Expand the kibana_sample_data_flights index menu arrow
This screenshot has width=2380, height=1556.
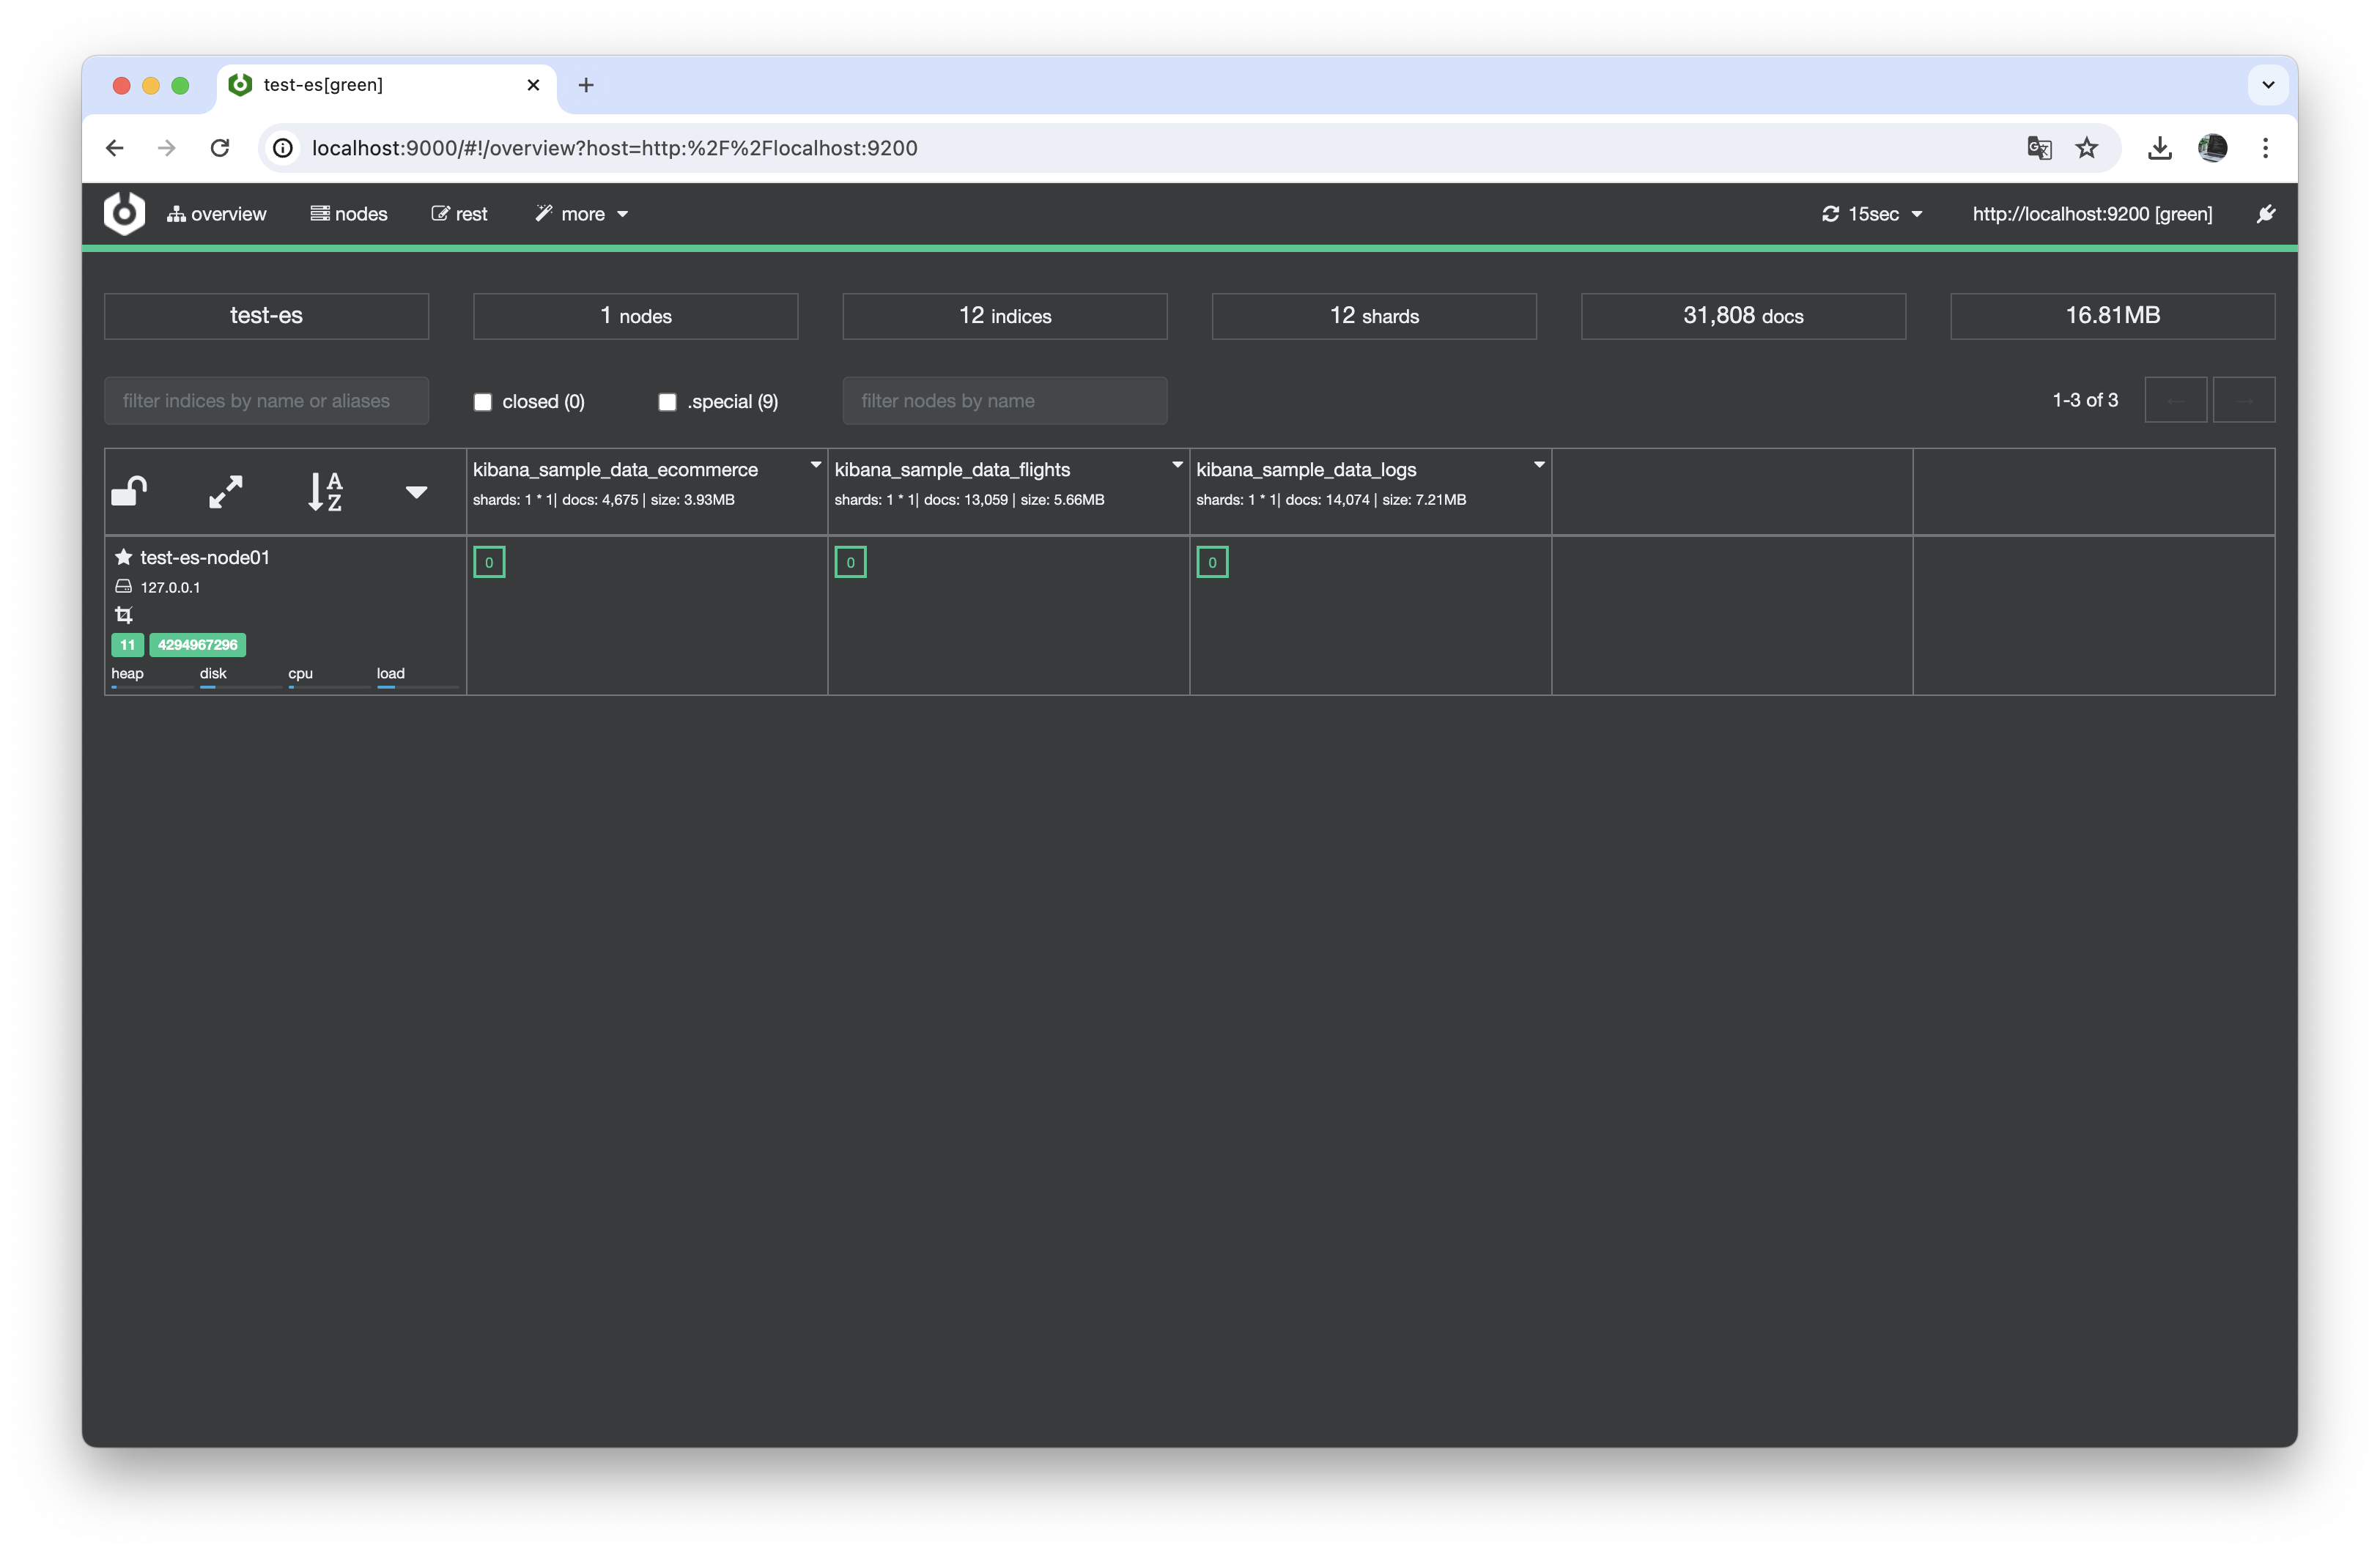1177,465
